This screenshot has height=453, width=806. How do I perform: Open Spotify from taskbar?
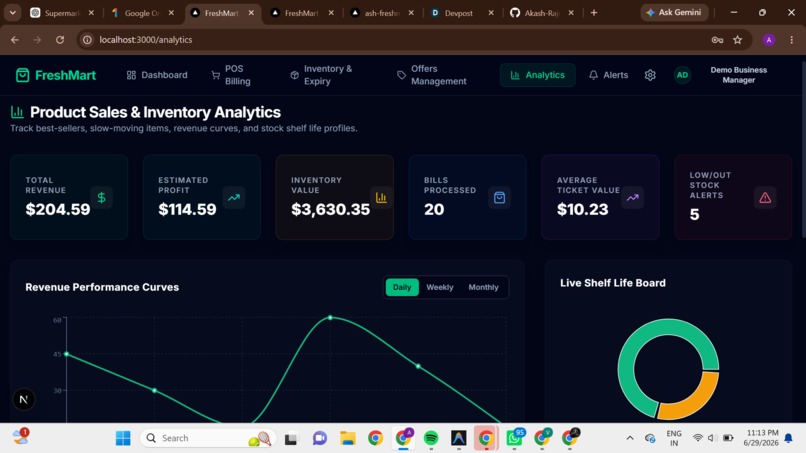[431, 438]
